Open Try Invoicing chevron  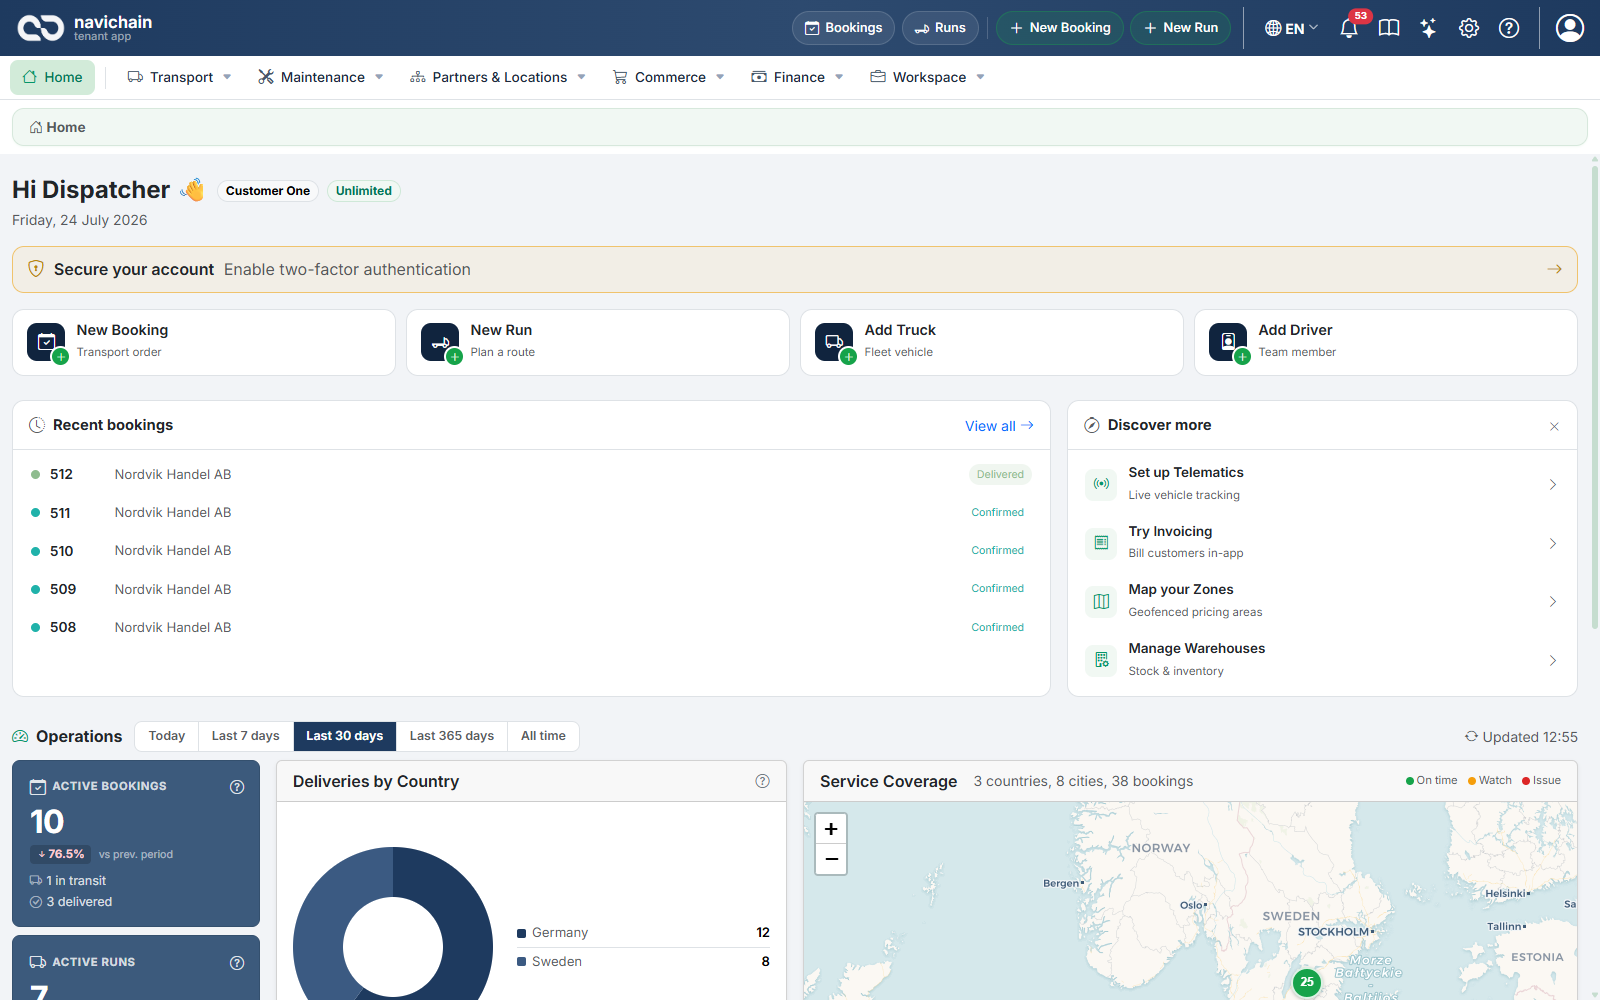[x=1553, y=543]
